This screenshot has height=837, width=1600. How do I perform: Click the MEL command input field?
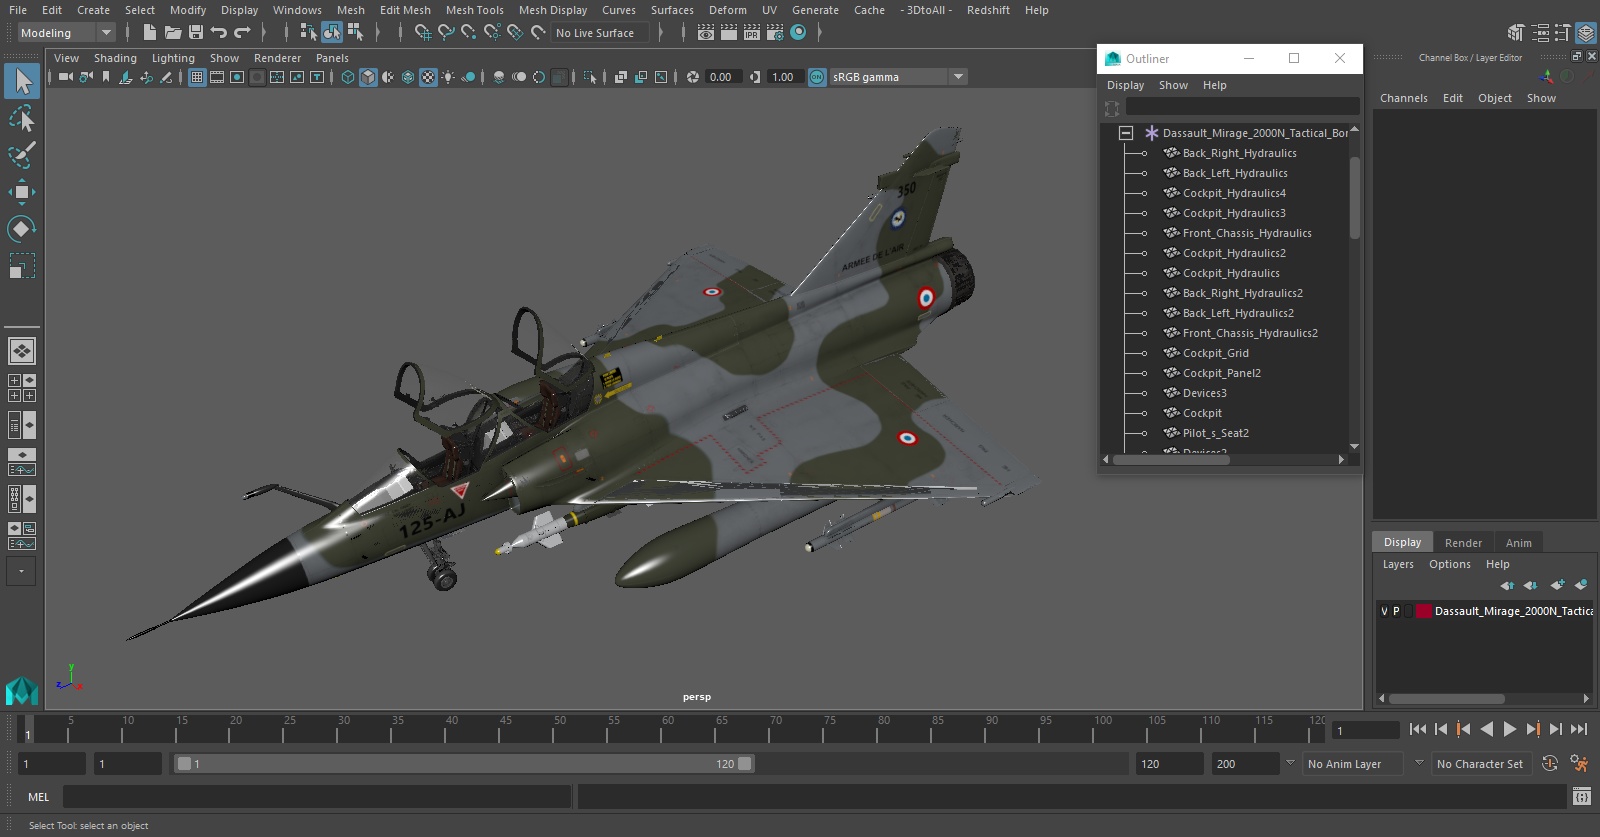pyautogui.click(x=316, y=797)
